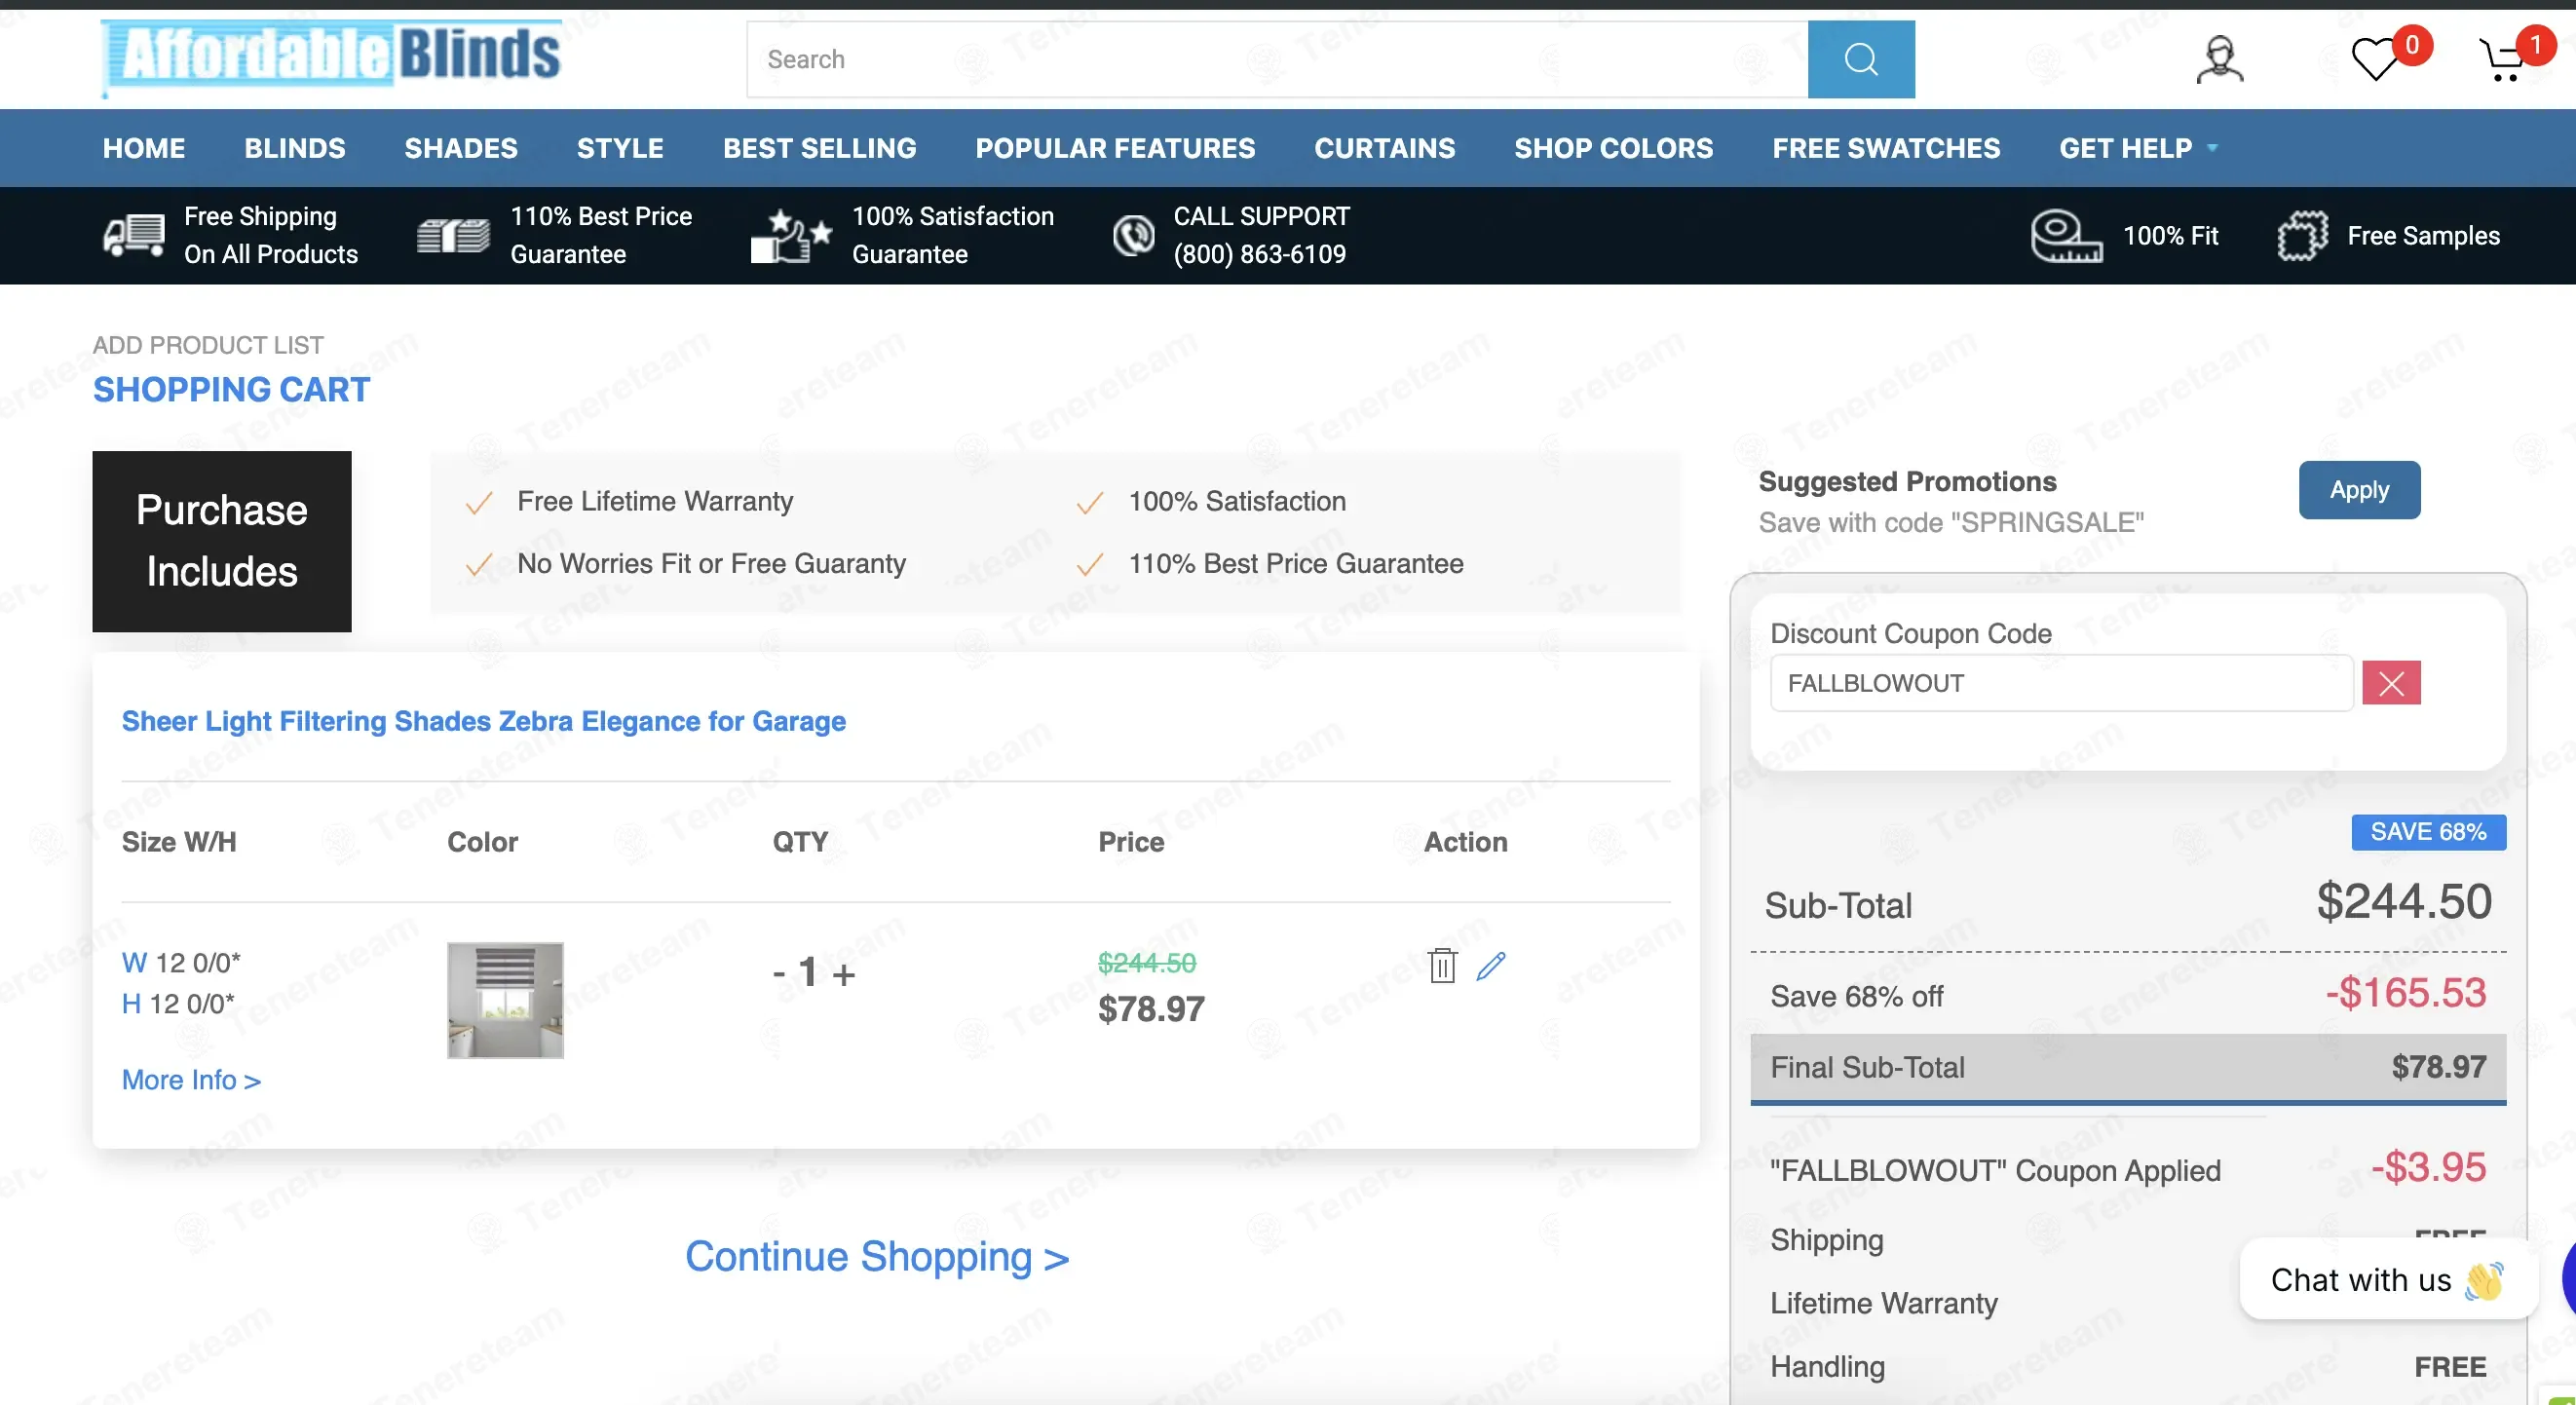Click the "FALLBLOWOUT" Coupon Applied line
Image resolution: width=2576 pixels, height=1405 pixels.
click(x=1995, y=1170)
